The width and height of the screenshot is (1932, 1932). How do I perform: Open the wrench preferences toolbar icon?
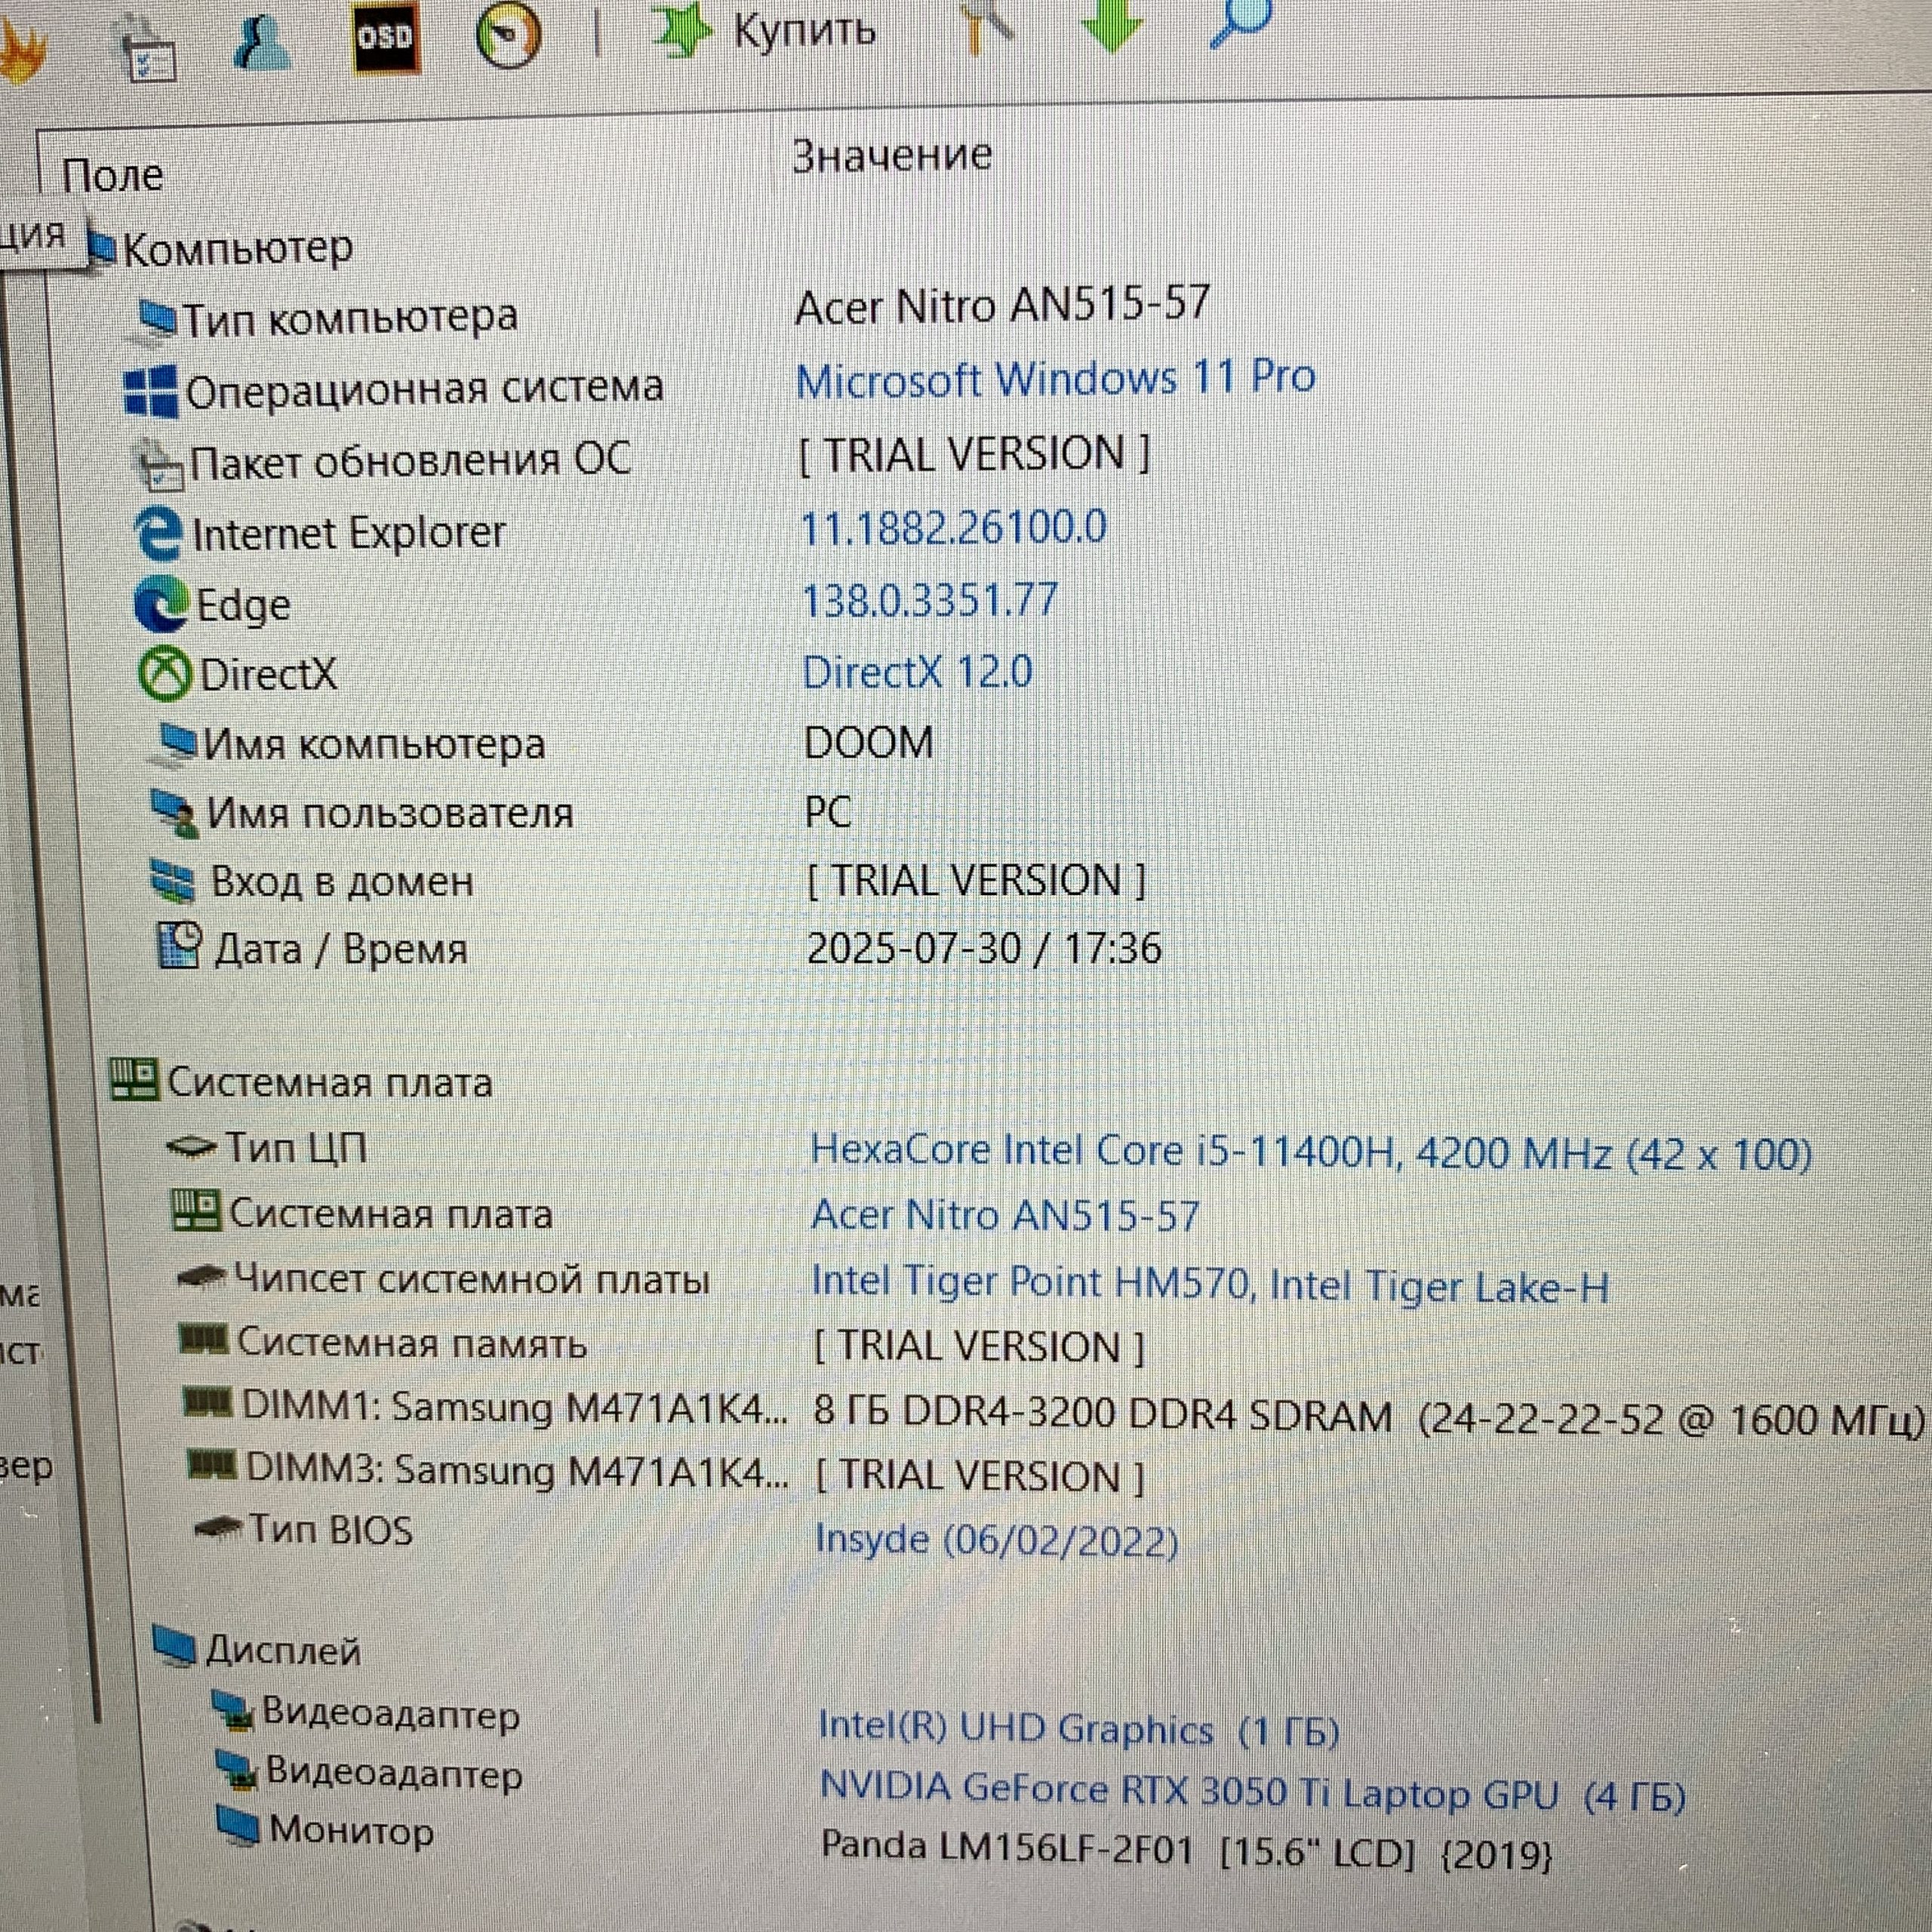988,26
